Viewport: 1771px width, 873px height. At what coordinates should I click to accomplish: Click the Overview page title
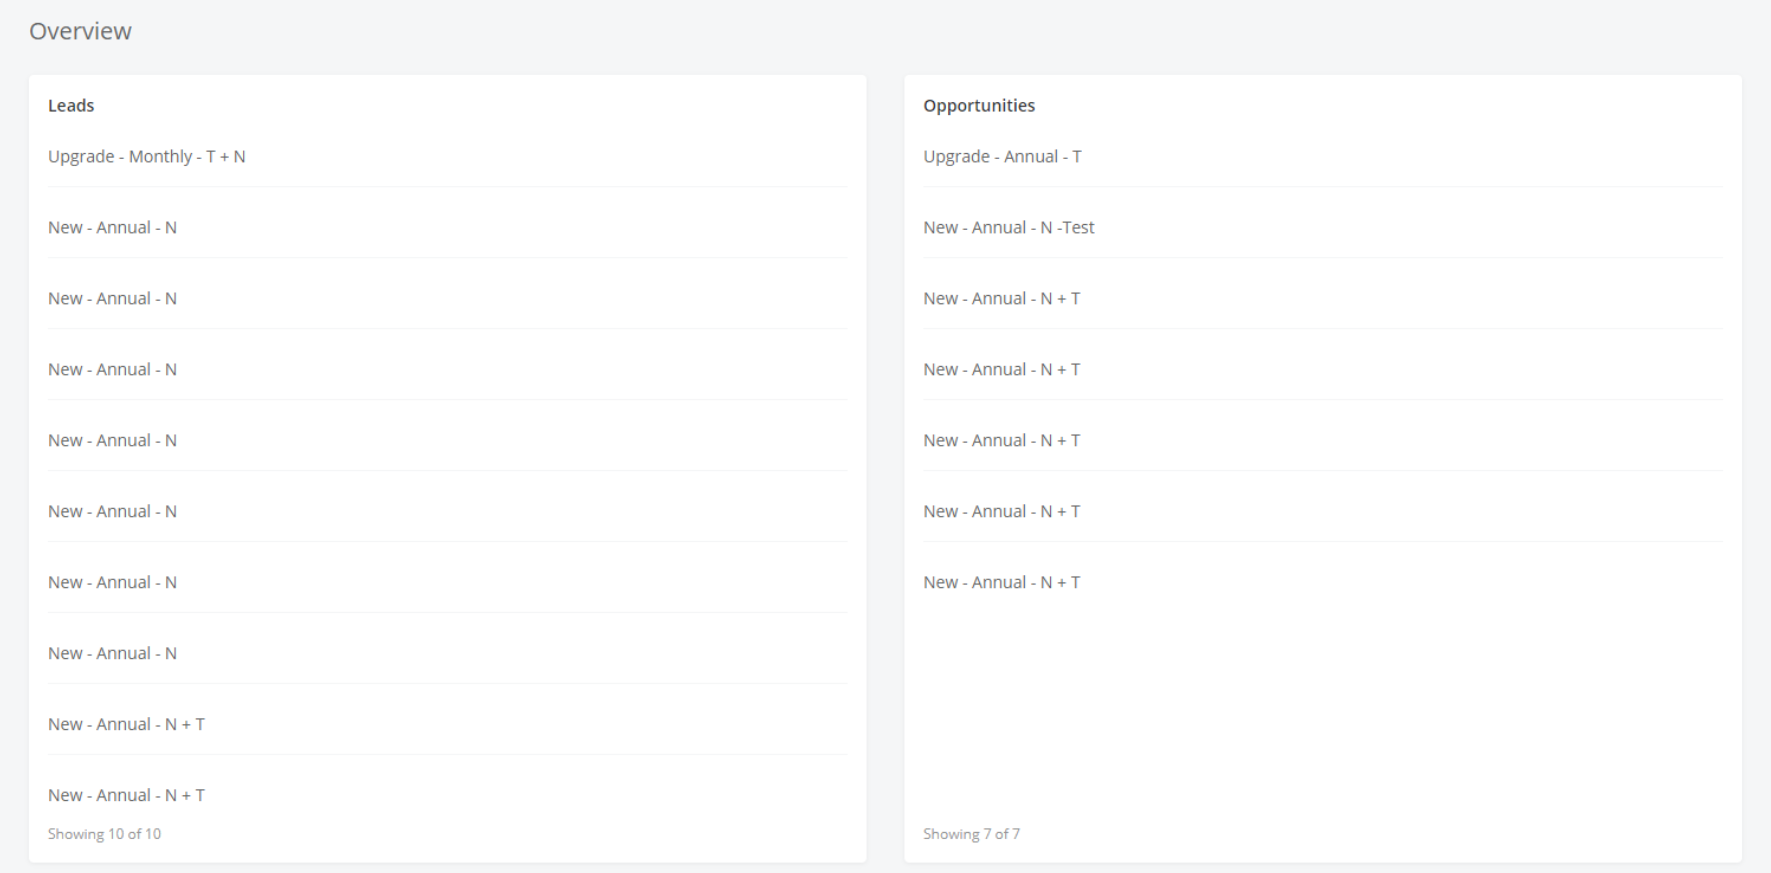tap(80, 31)
